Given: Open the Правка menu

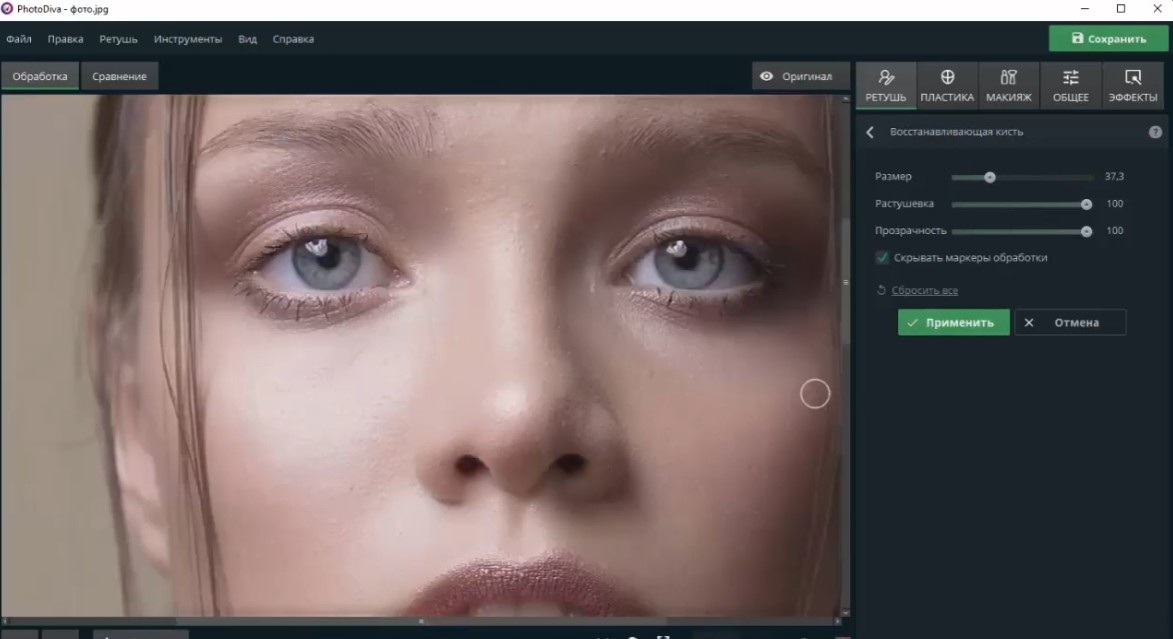Looking at the screenshot, I should (x=65, y=39).
